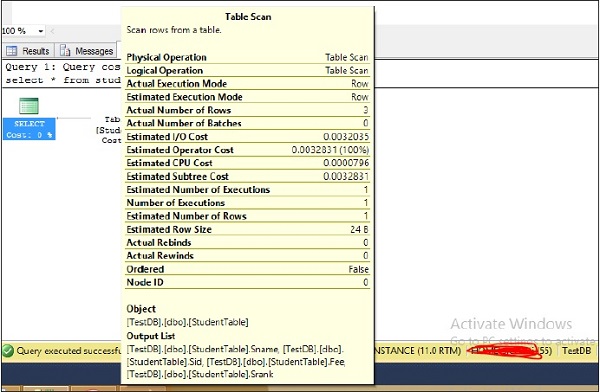Click the select * from query text line
600x392 pixels.
coord(63,80)
